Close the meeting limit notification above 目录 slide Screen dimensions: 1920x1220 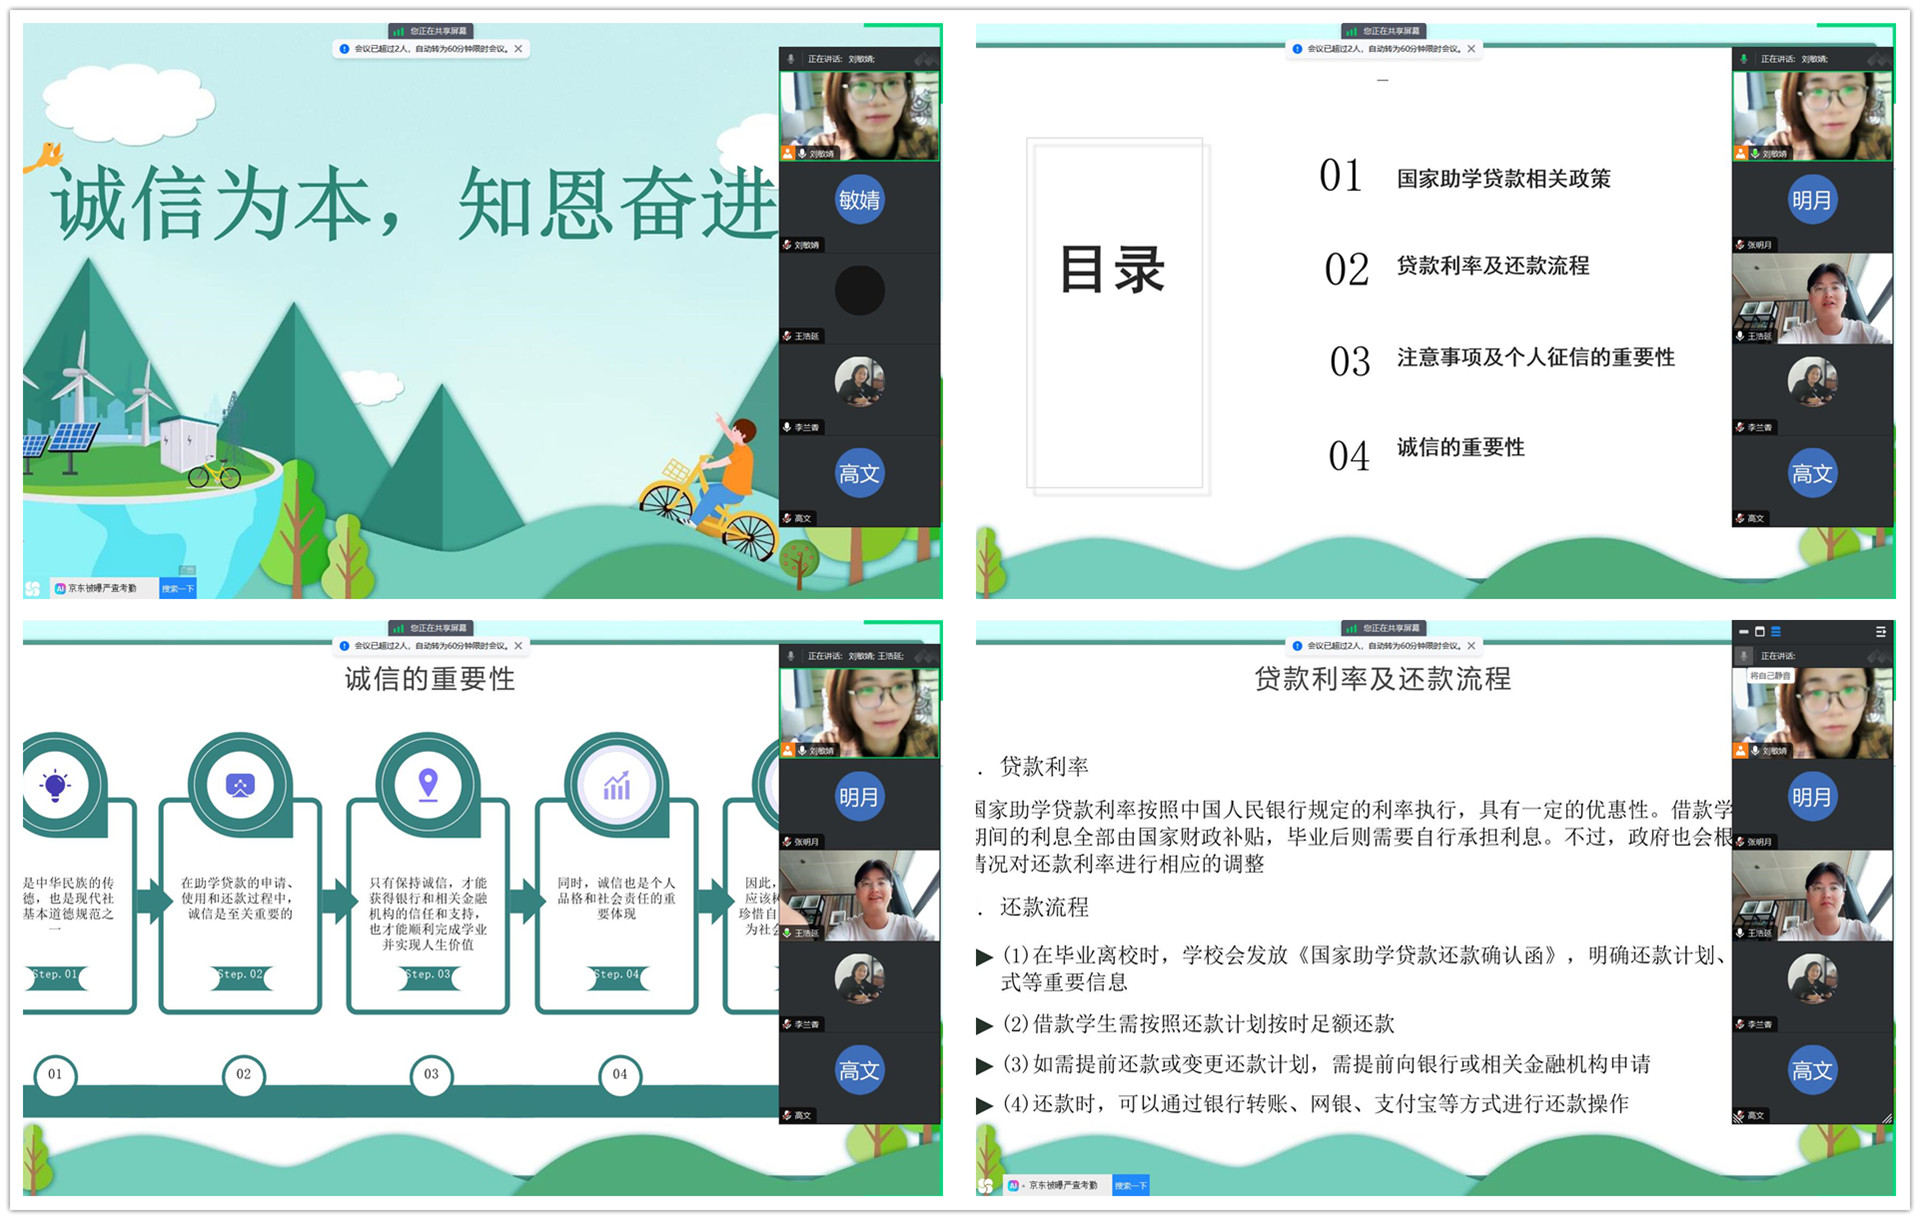[1471, 48]
